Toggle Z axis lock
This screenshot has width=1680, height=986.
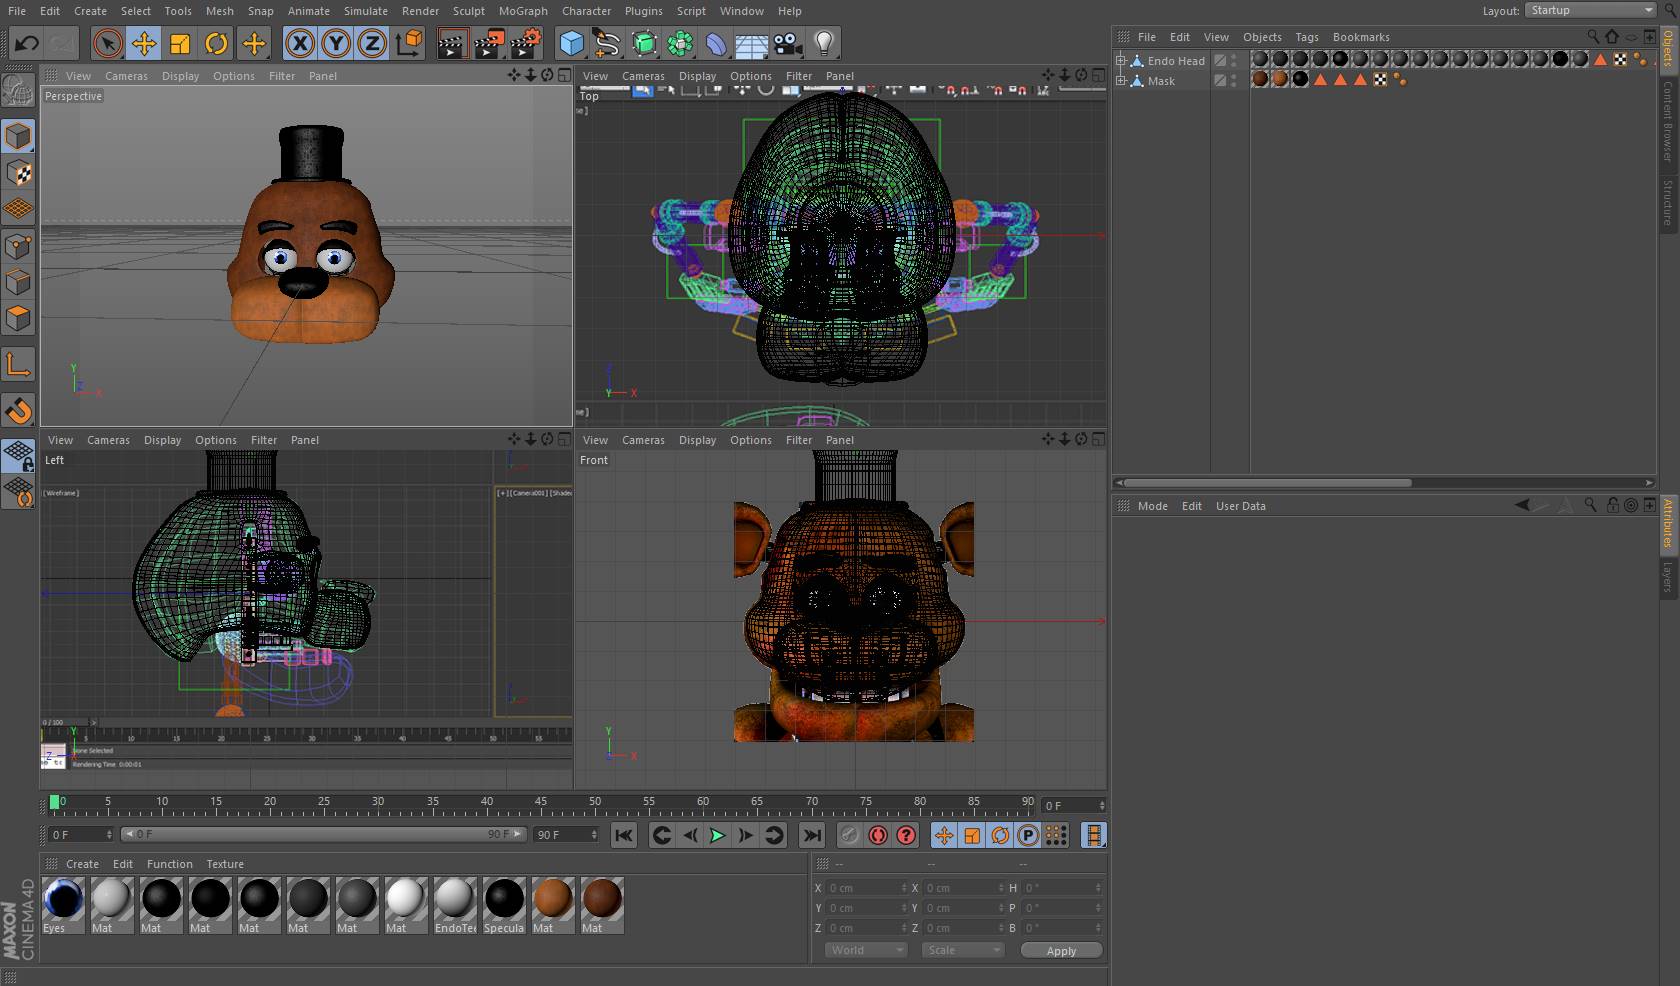coord(372,43)
